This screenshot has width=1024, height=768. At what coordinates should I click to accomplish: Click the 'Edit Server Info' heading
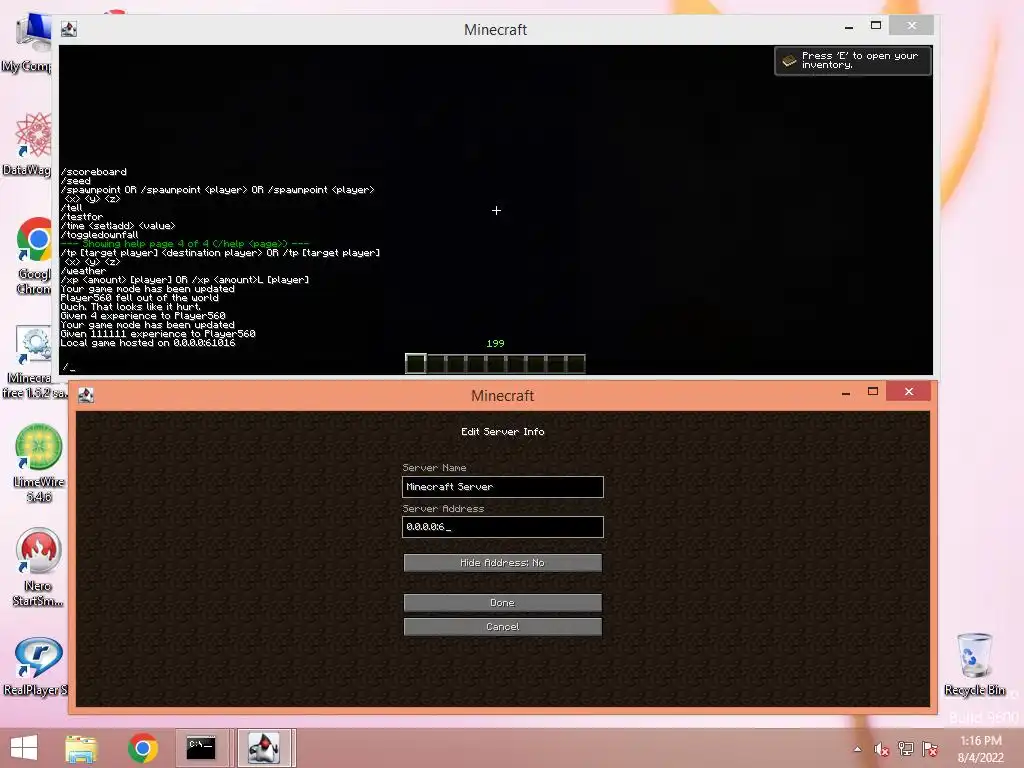pos(502,432)
